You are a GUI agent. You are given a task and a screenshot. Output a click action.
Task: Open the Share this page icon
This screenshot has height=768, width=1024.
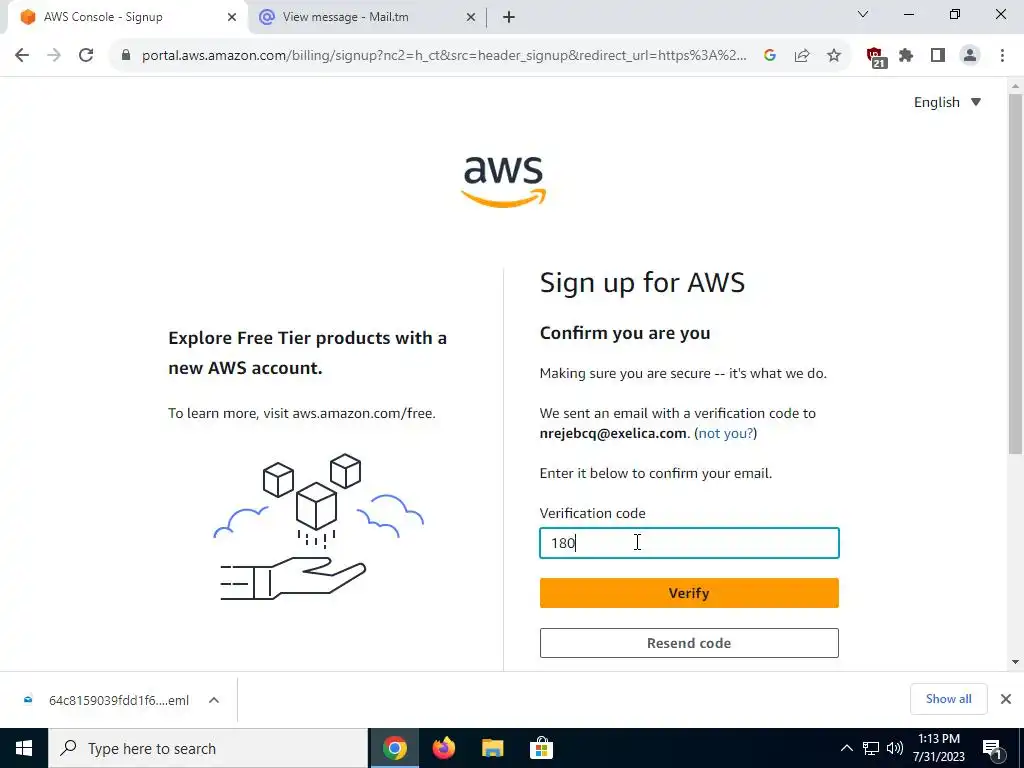802,56
